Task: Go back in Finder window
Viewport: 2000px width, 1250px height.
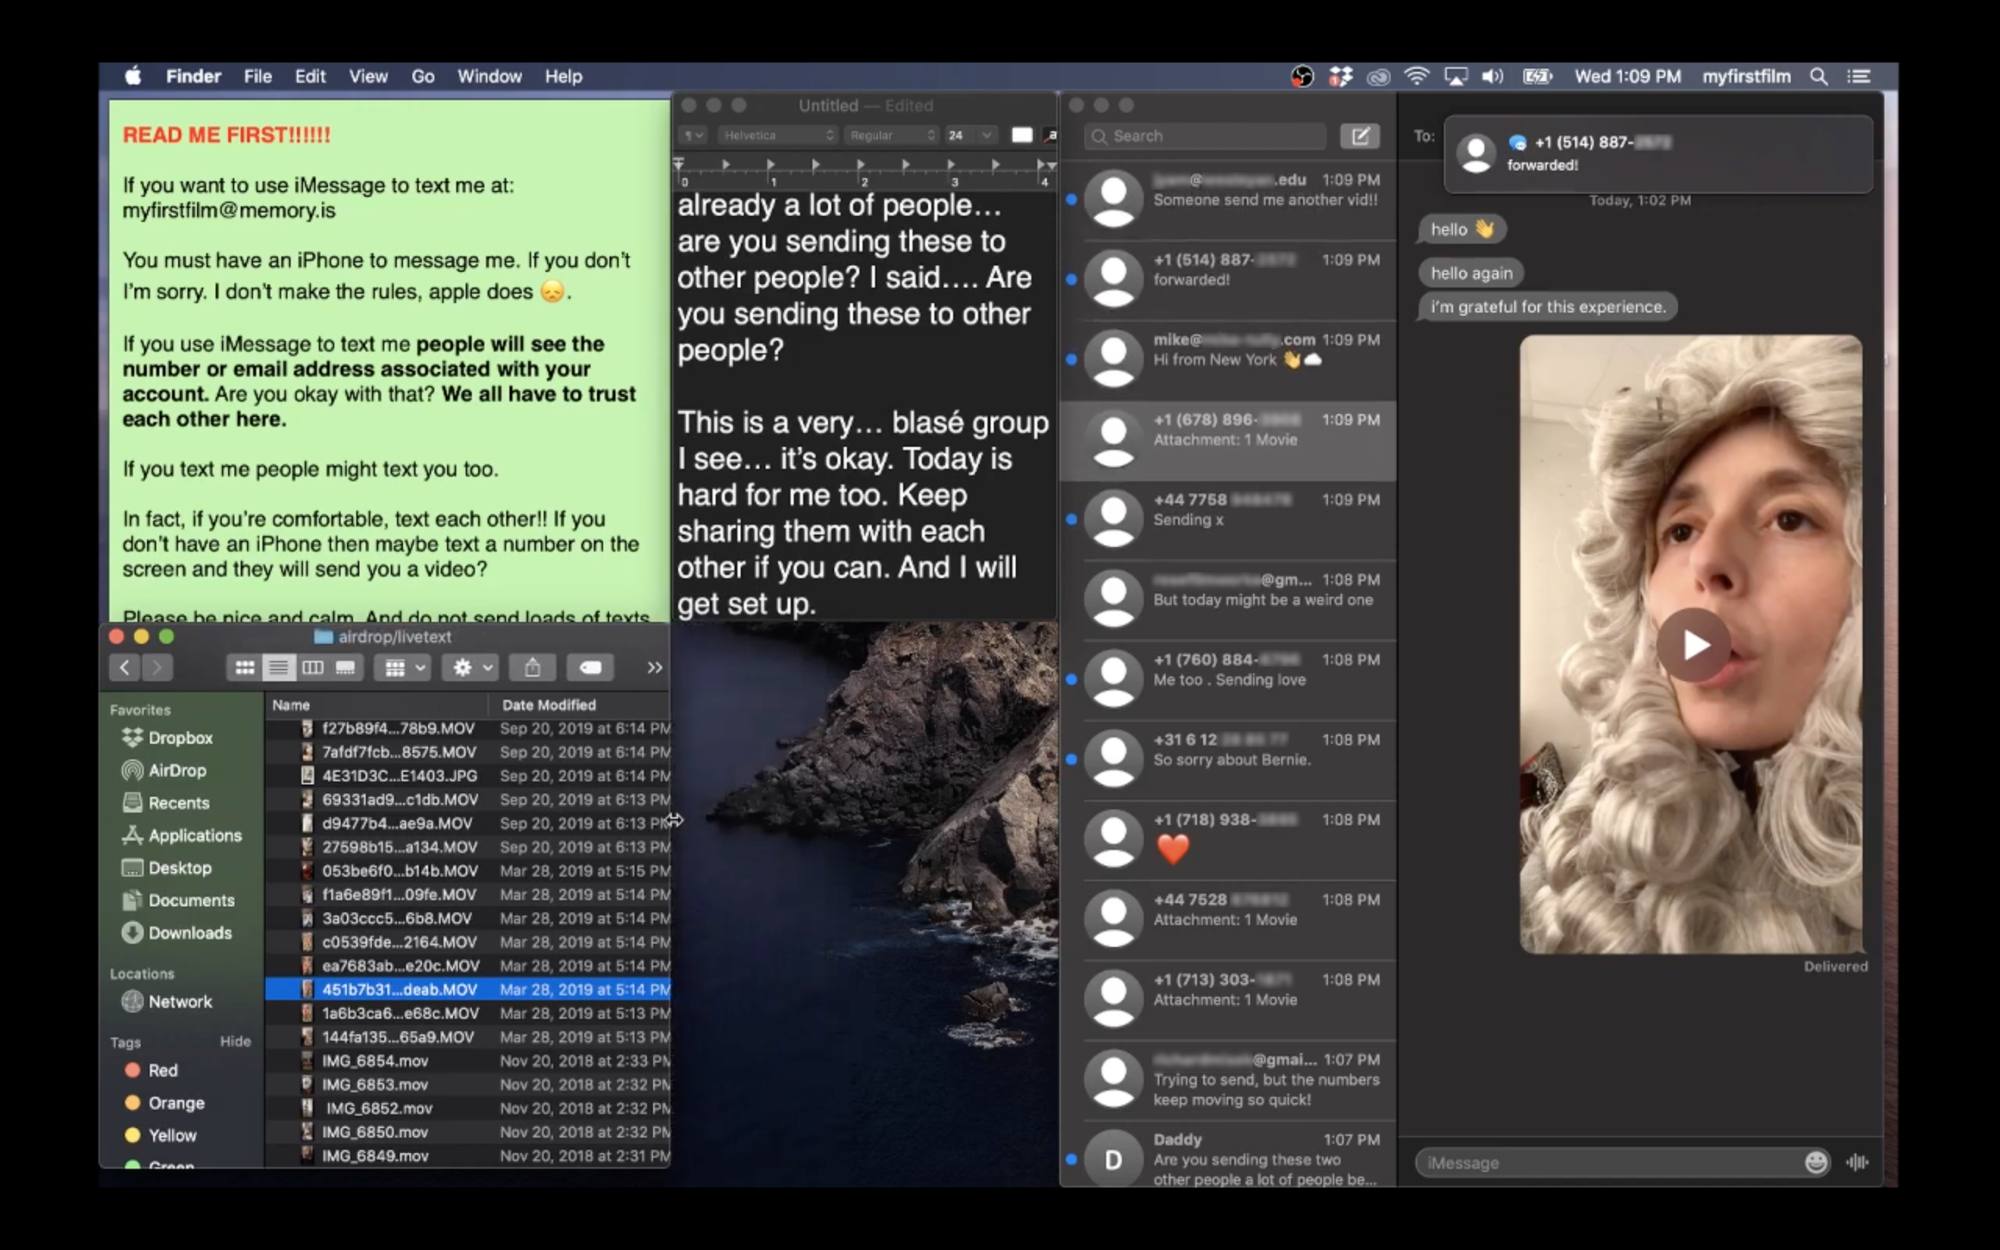Action: (x=124, y=667)
